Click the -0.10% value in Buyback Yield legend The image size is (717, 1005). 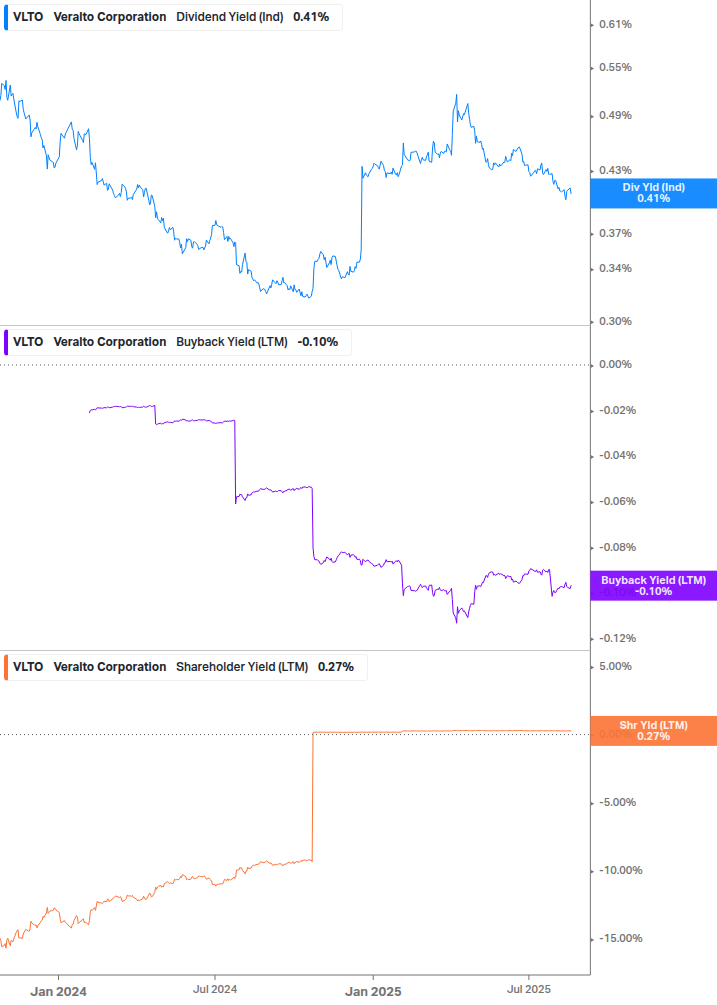(x=318, y=342)
